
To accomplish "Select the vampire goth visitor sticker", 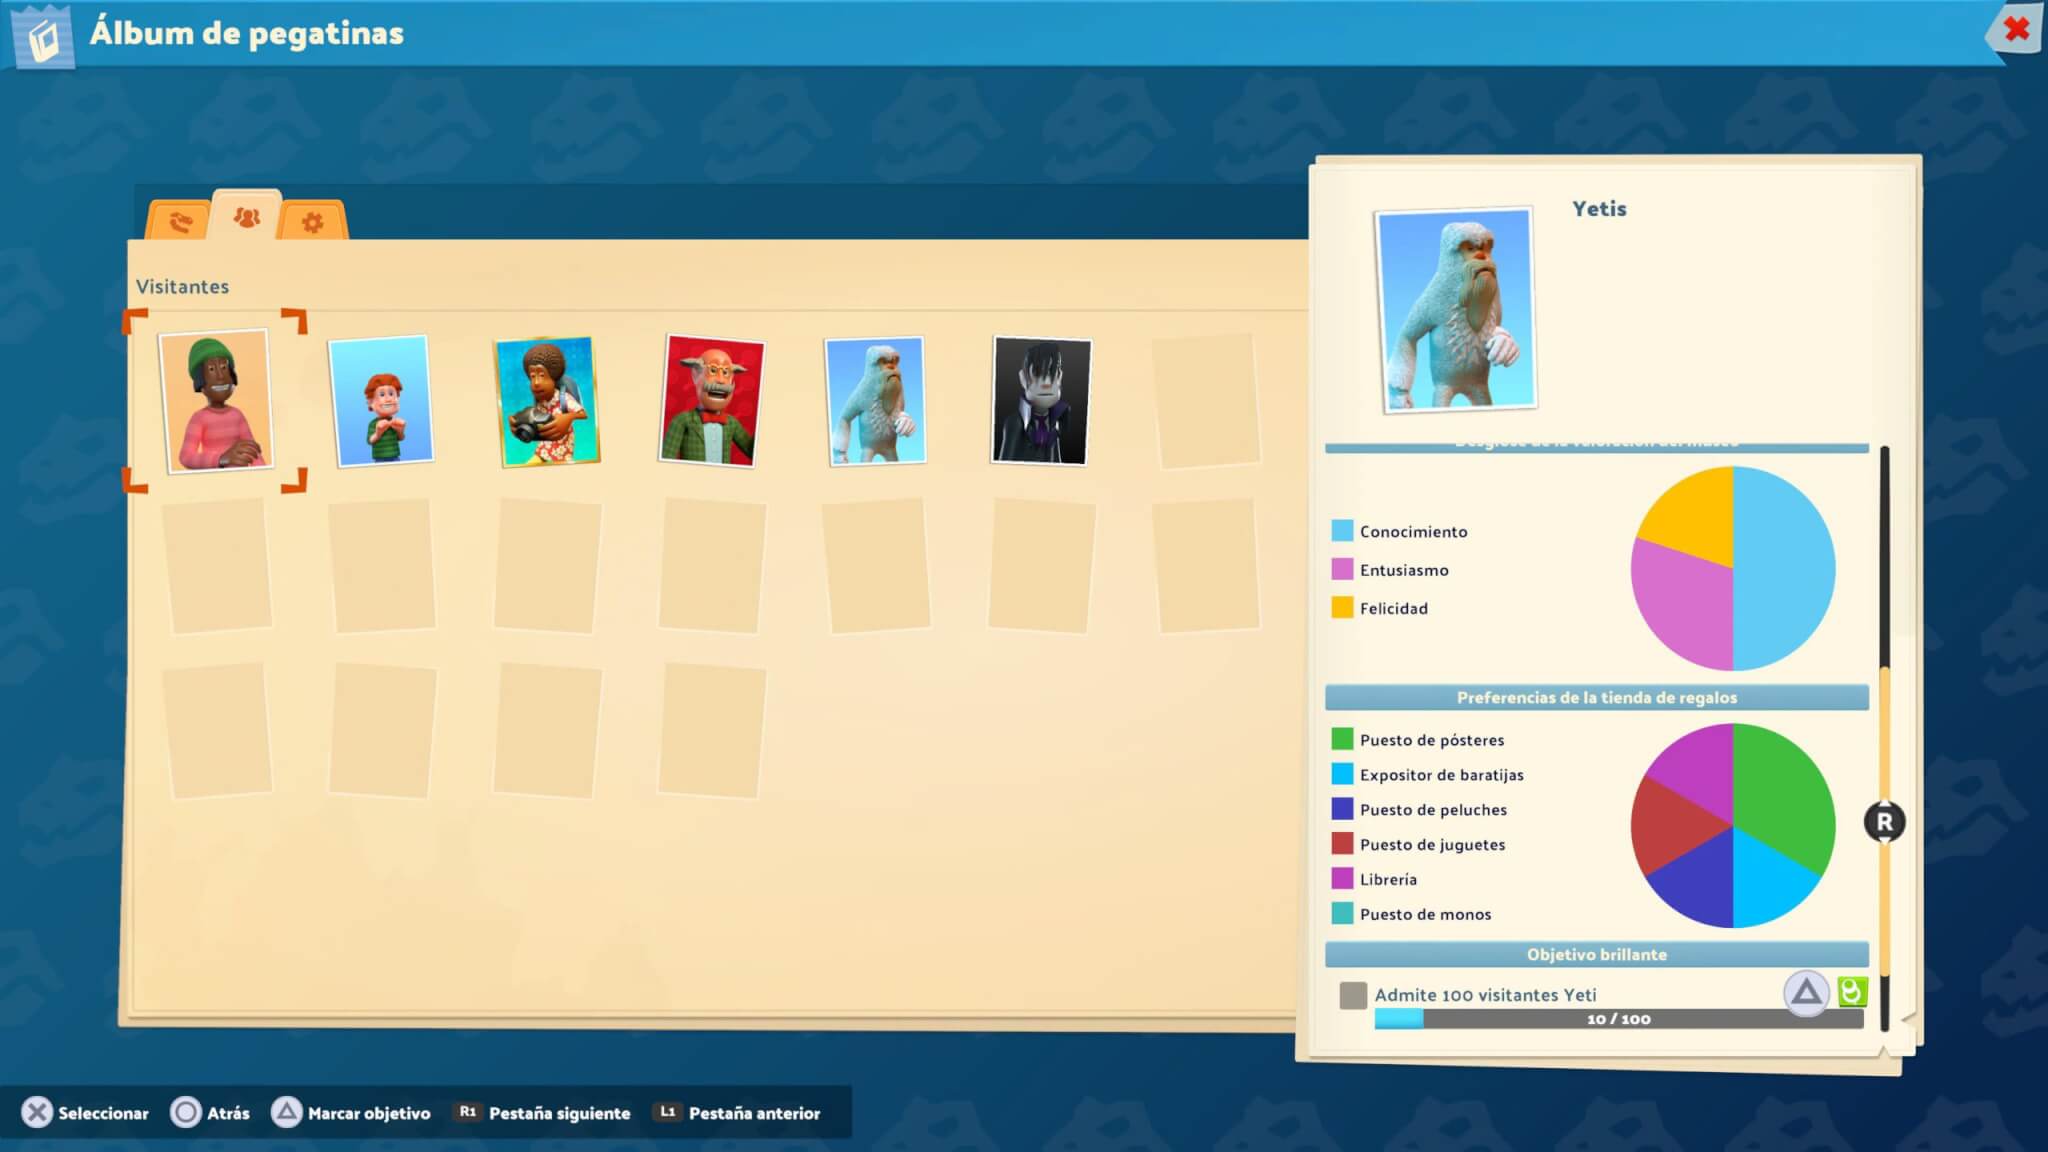I will 1041,400.
